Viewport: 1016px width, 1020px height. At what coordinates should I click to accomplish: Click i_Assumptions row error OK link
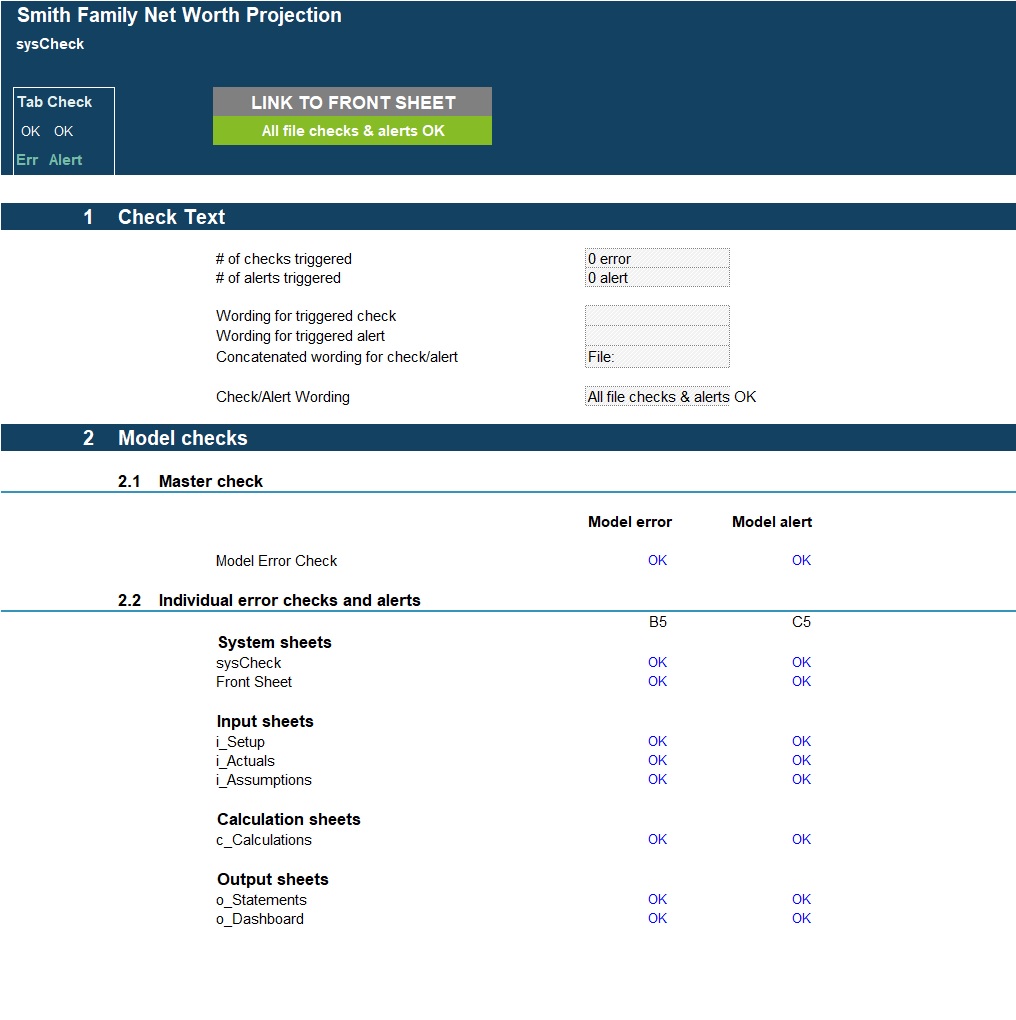[x=657, y=779]
